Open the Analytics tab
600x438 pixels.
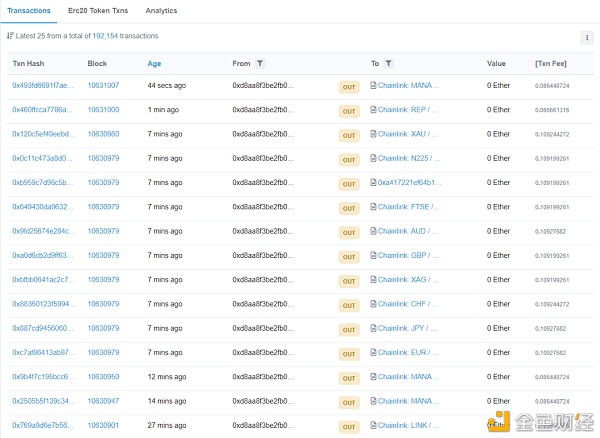161,11
